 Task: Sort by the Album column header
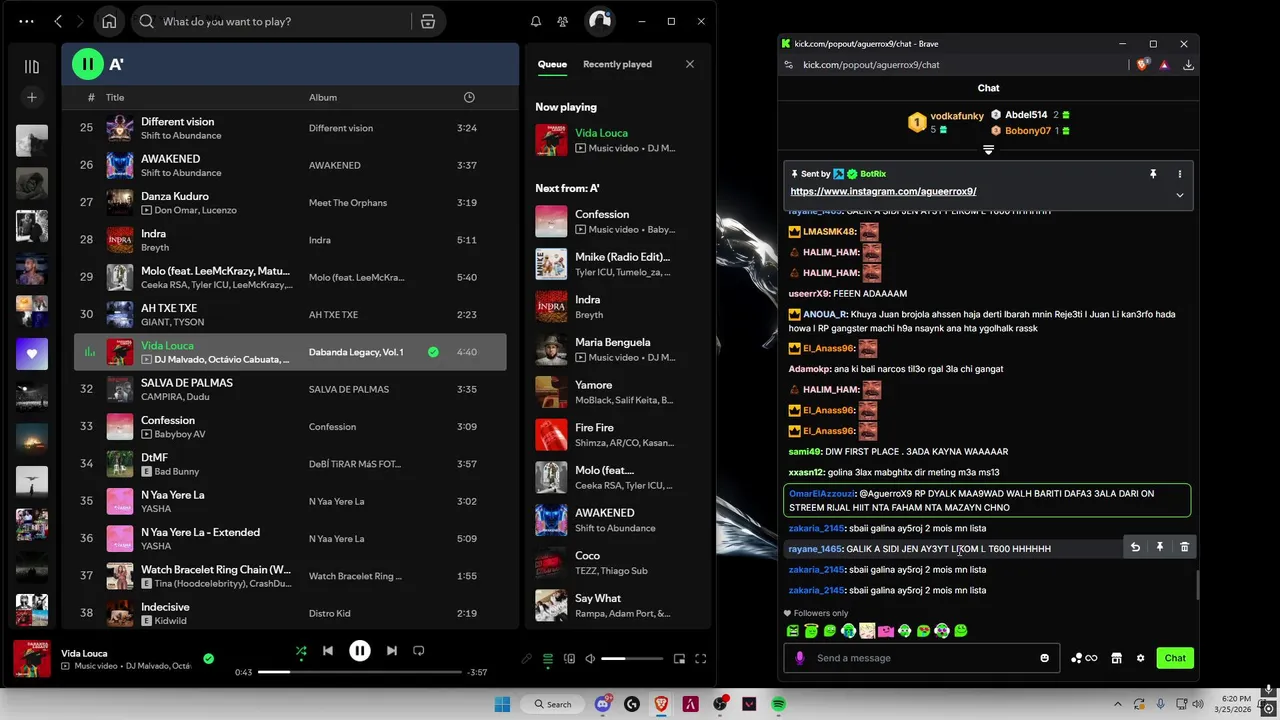[x=323, y=97]
